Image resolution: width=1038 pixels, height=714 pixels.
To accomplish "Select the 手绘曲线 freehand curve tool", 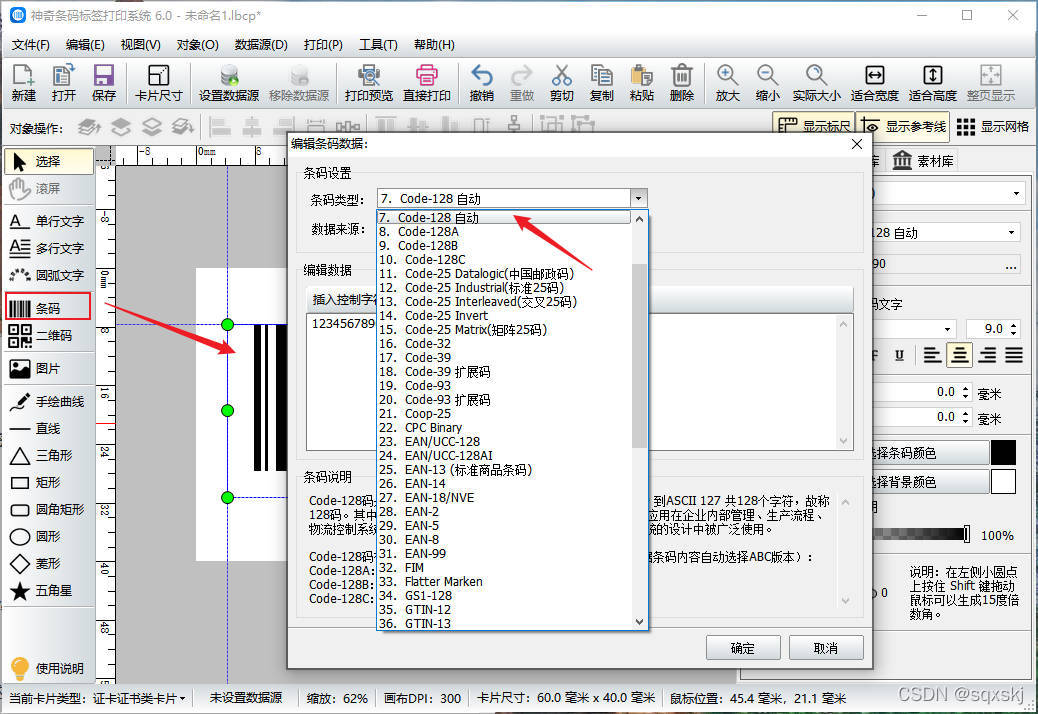I will 48,401.
